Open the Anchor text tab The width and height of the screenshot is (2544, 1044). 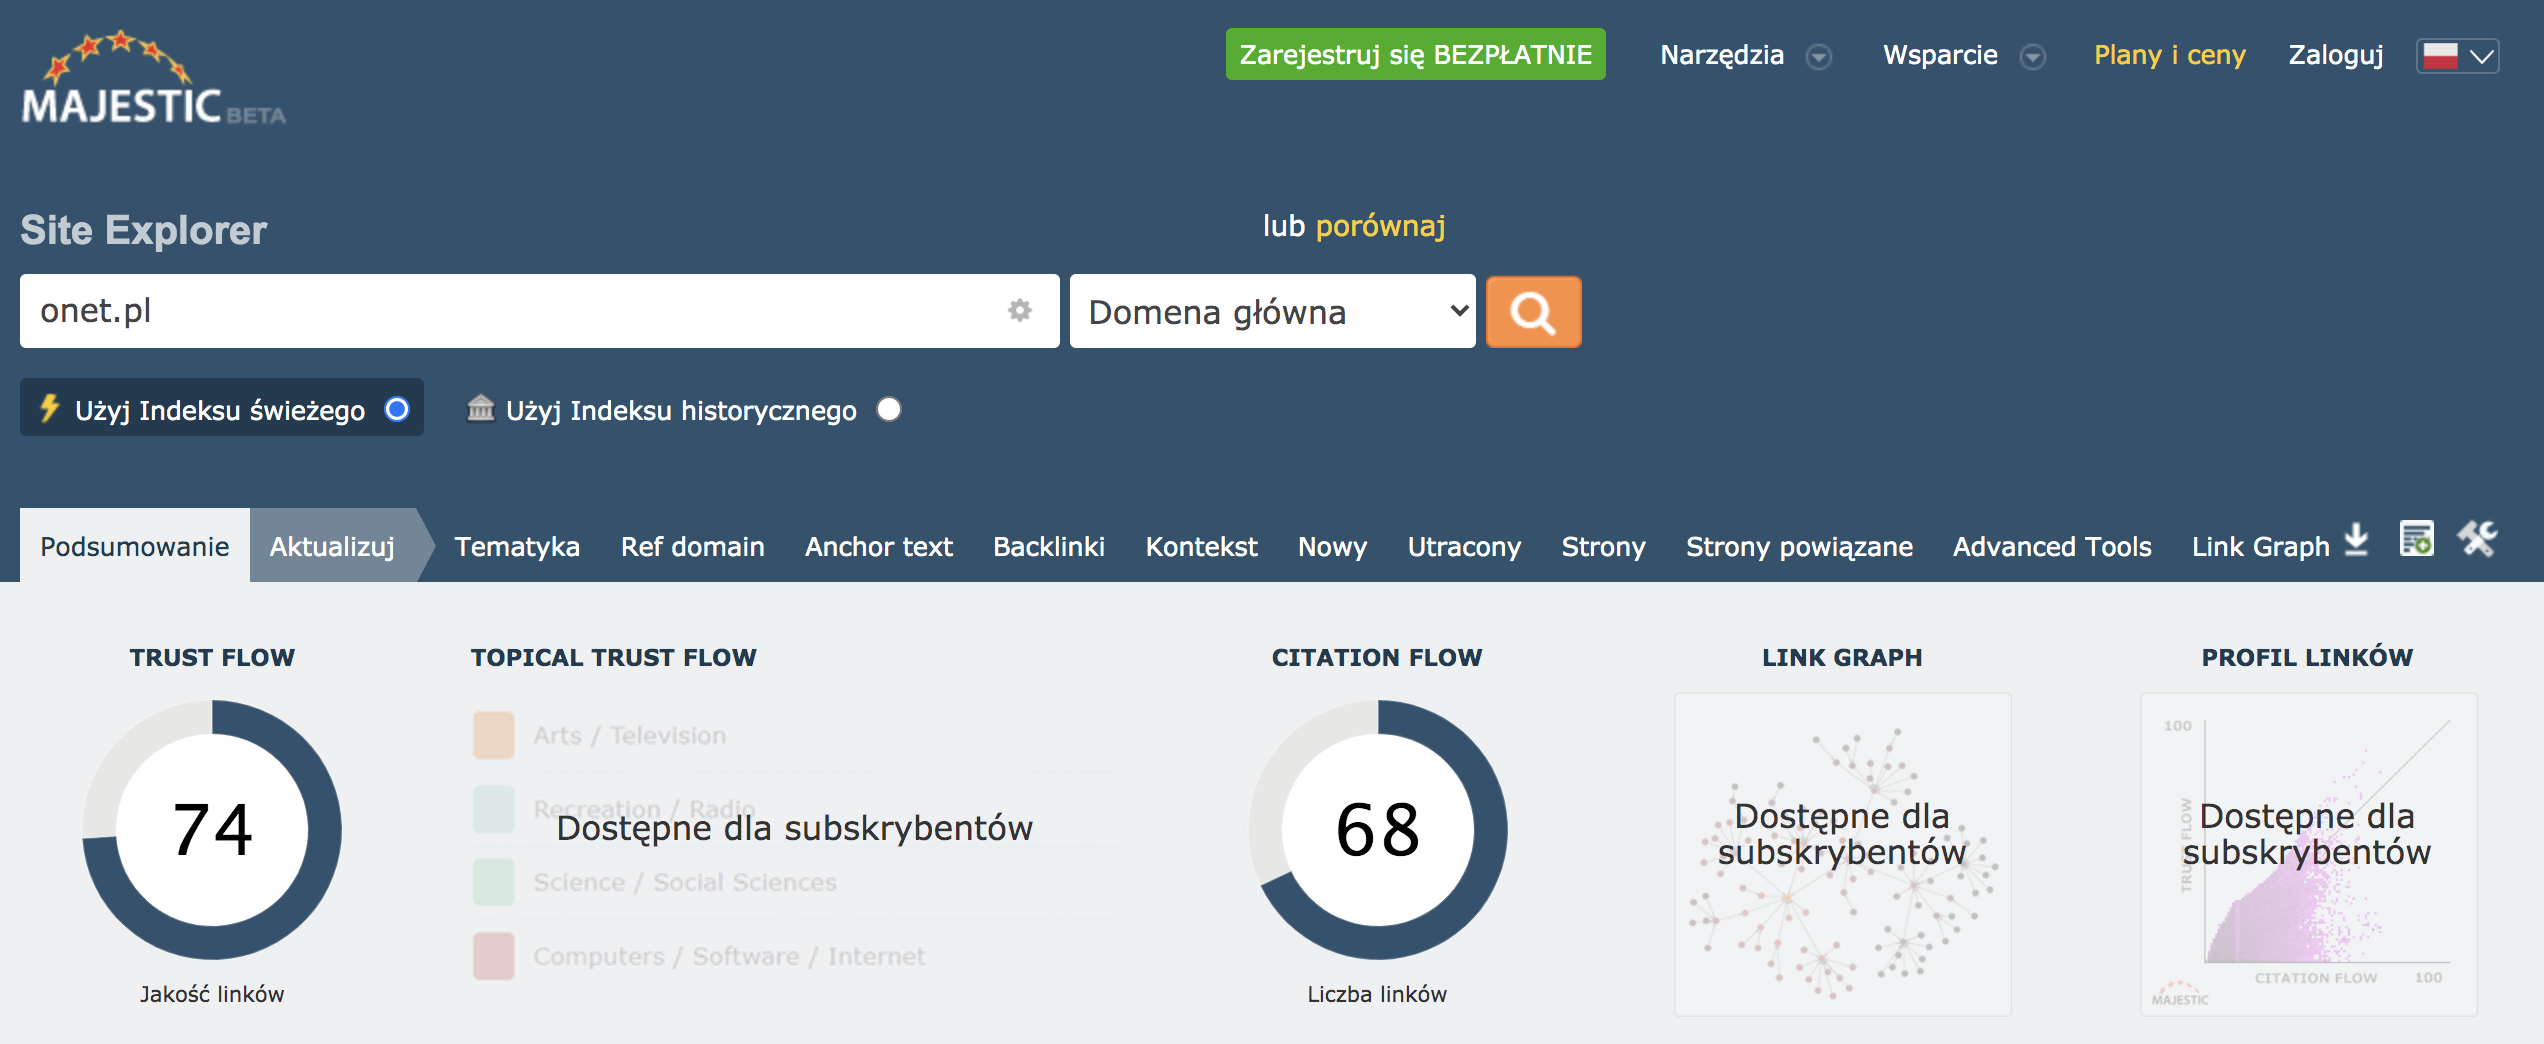[878, 546]
